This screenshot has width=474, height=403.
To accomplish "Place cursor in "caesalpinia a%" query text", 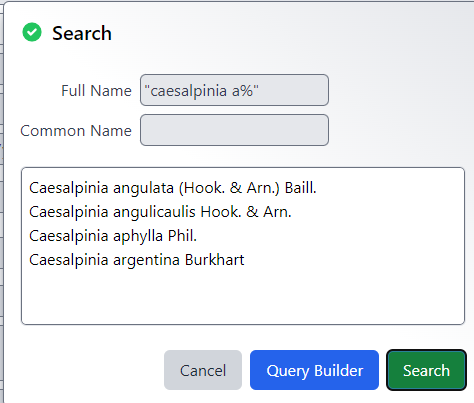I will point(201,91).
